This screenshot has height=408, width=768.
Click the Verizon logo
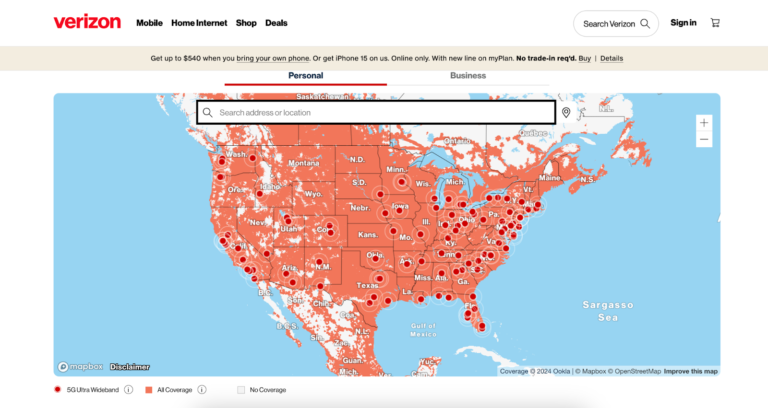point(87,22)
